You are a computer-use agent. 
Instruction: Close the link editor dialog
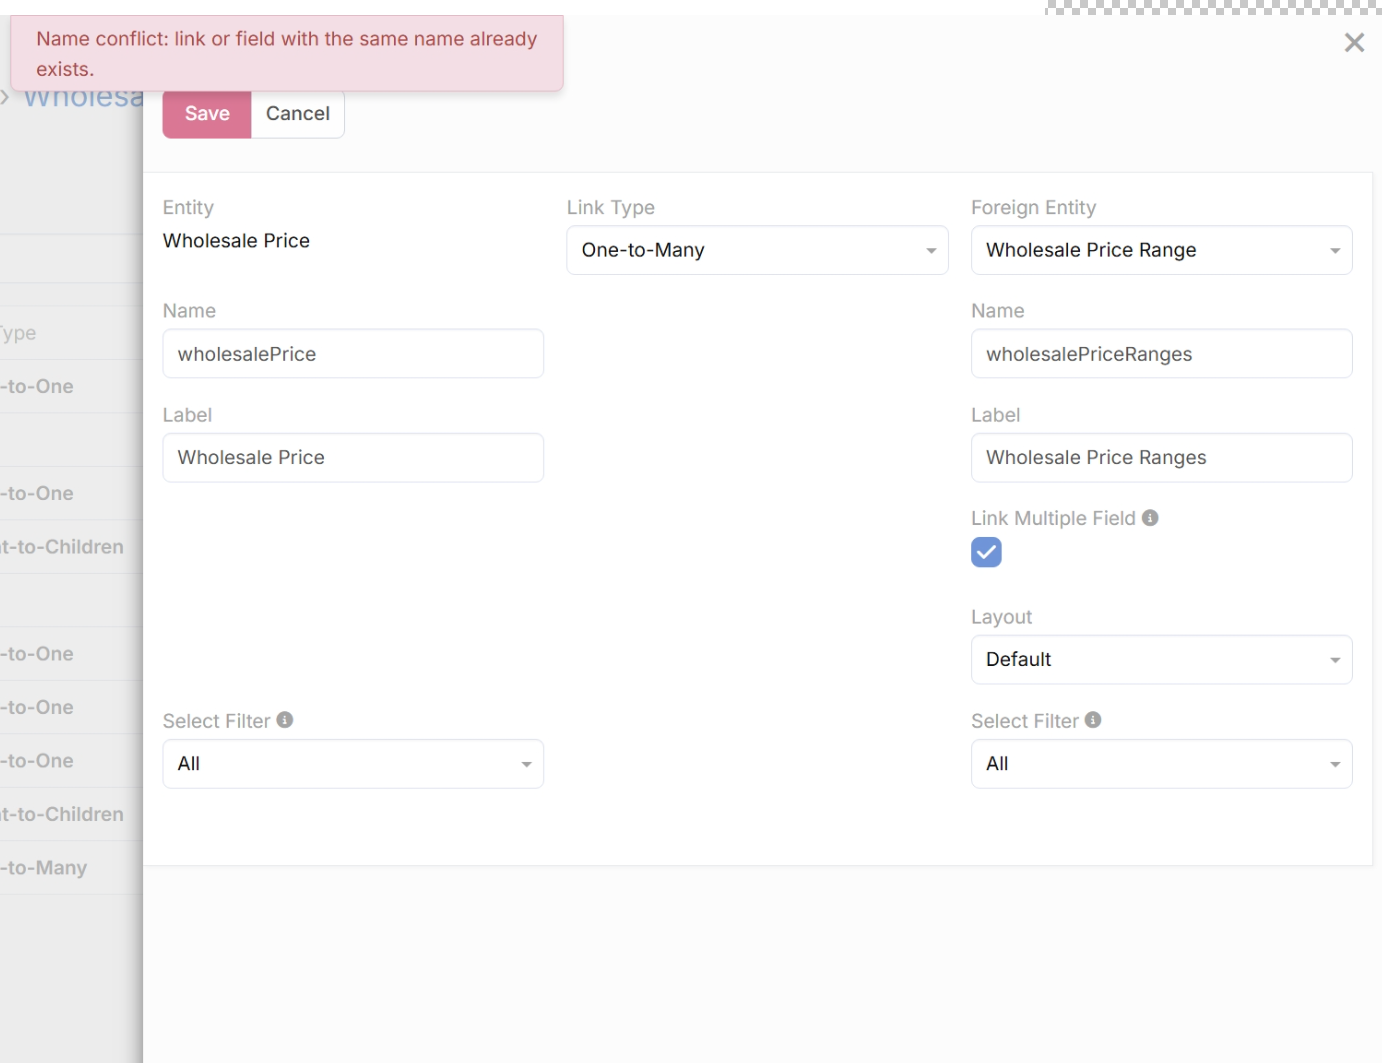pyautogui.click(x=1354, y=43)
